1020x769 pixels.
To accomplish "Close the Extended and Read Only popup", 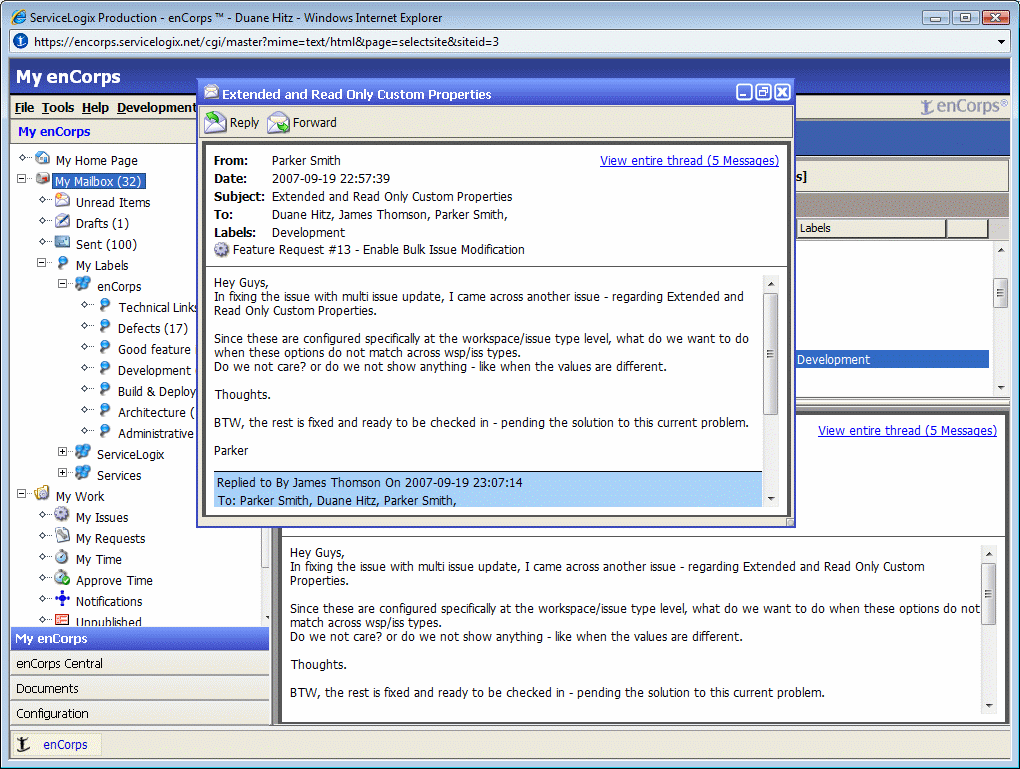I will click(783, 92).
